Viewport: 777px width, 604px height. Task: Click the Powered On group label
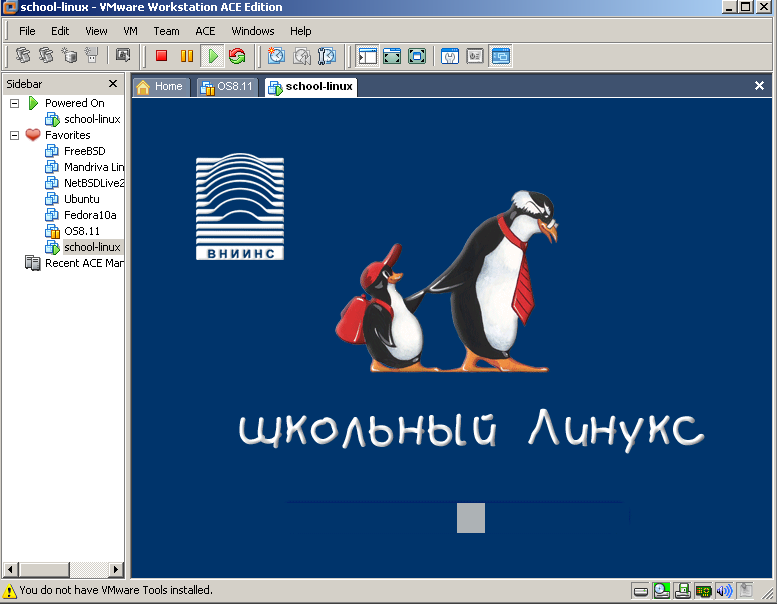point(75,103)
